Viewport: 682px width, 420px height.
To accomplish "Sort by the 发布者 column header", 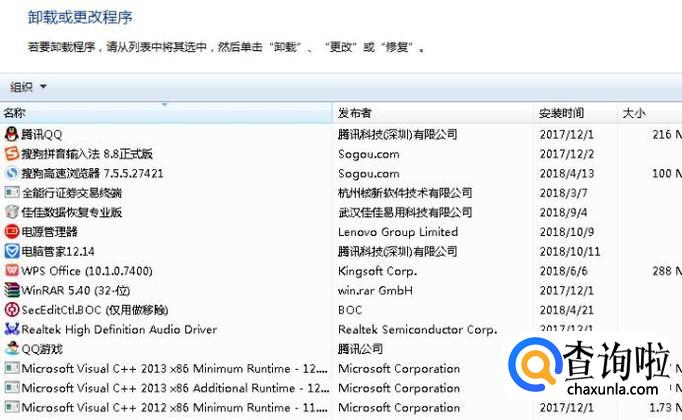I will coord(432,113).
